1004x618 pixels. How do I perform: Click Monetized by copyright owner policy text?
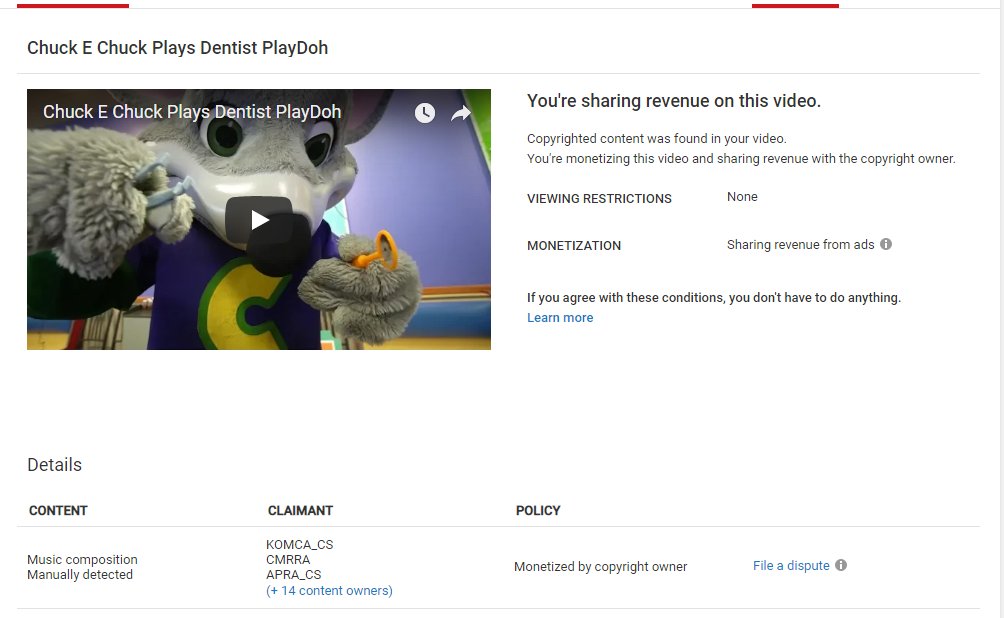(x=601, y=567)
